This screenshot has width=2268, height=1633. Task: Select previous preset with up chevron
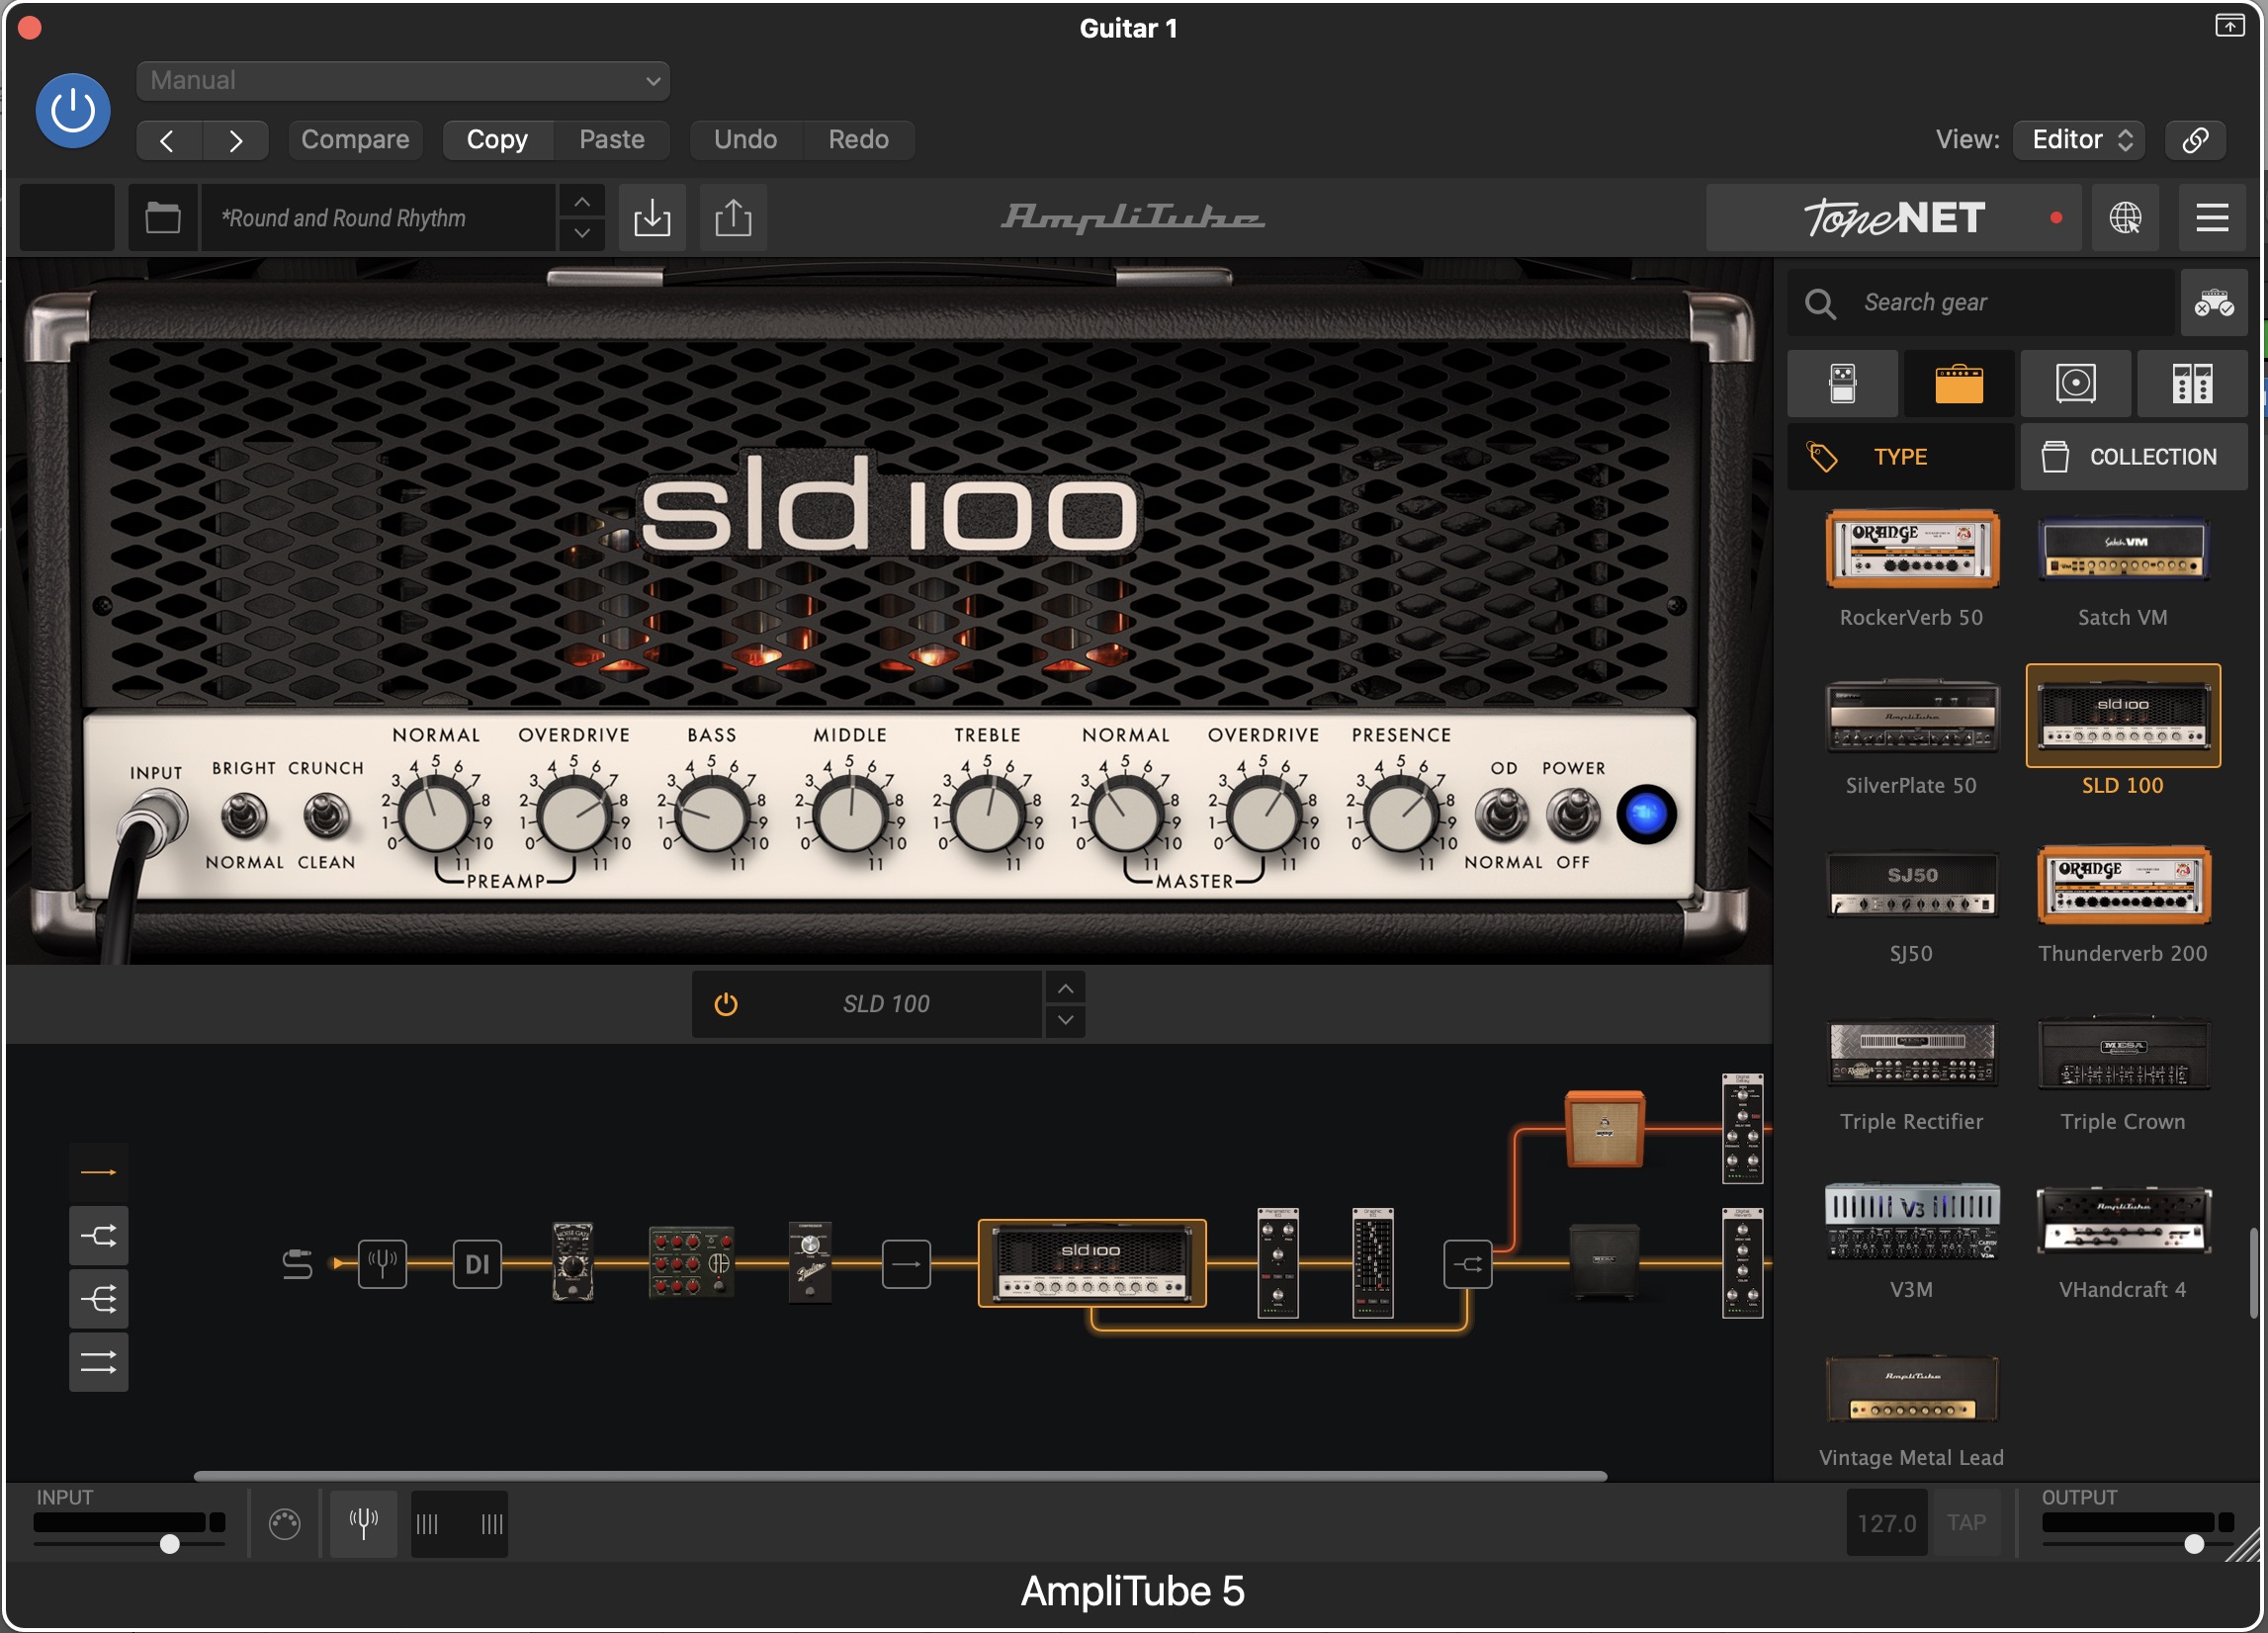582,202
